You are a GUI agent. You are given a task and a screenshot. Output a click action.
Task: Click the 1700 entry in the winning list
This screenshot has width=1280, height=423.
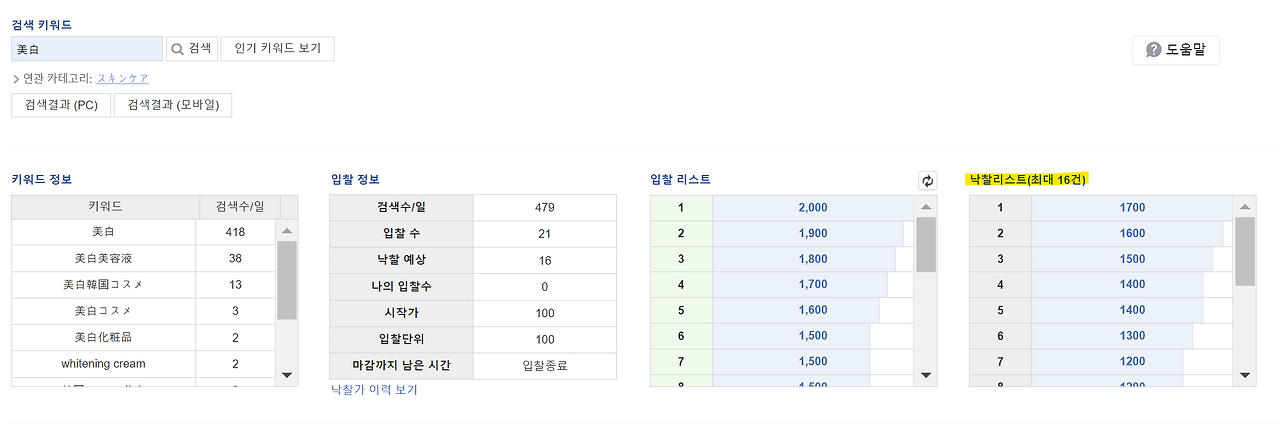[1133, 208]
